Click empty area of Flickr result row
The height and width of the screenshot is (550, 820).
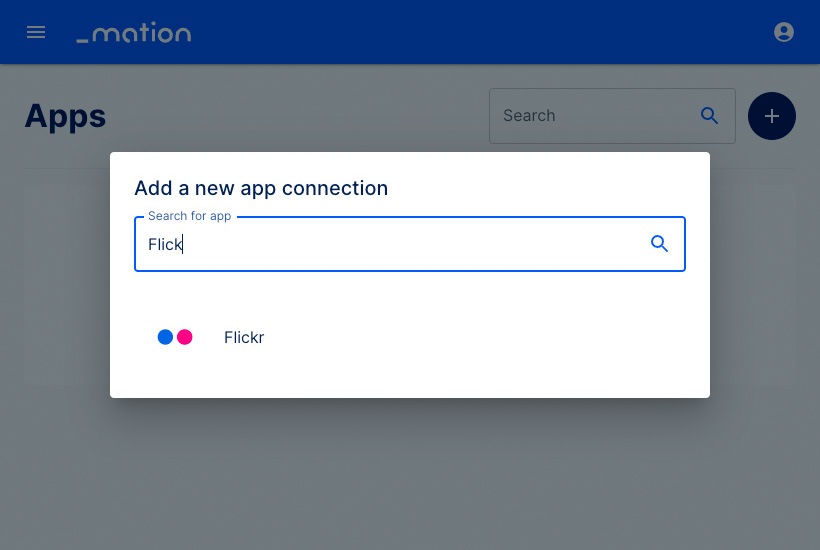click(471, 337)
